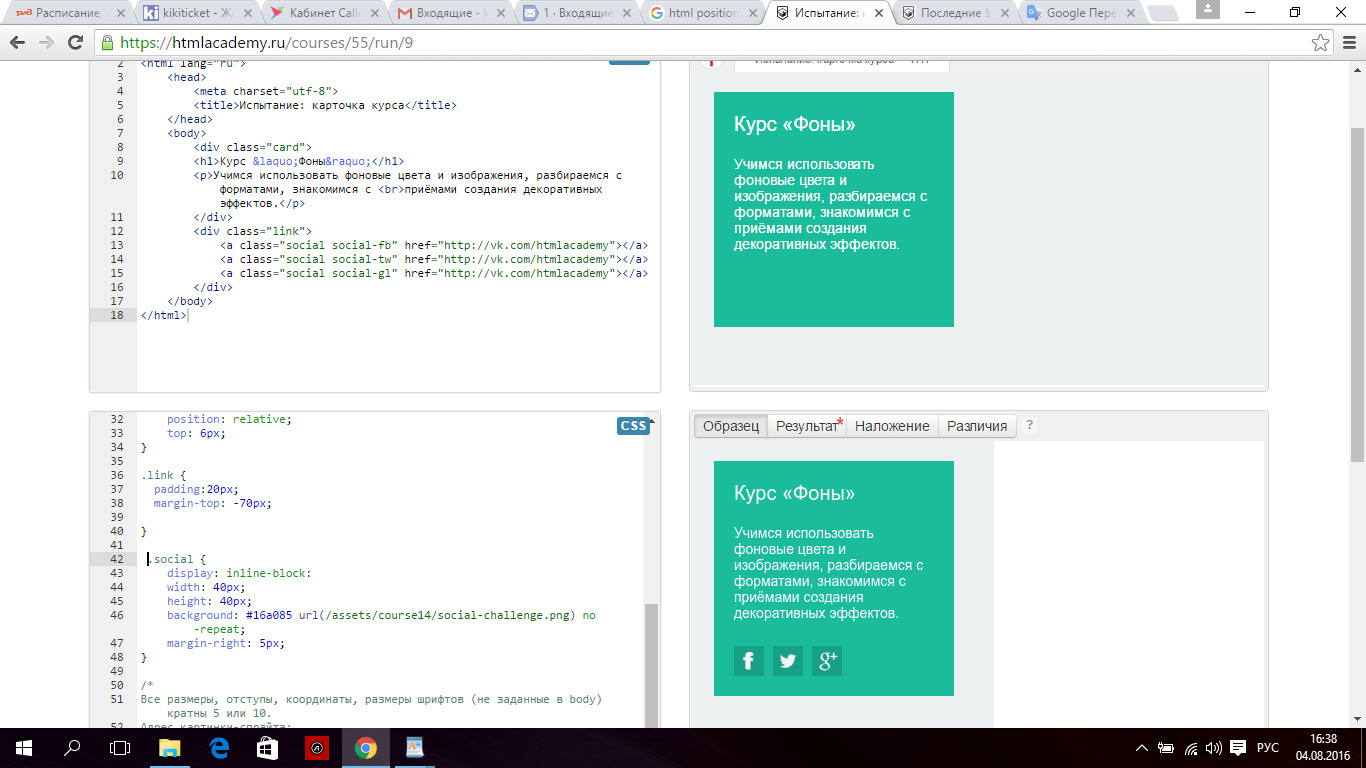Bookmark this page with the star icon
Screen dimensions: 1366x768
tap(1320, 43)
